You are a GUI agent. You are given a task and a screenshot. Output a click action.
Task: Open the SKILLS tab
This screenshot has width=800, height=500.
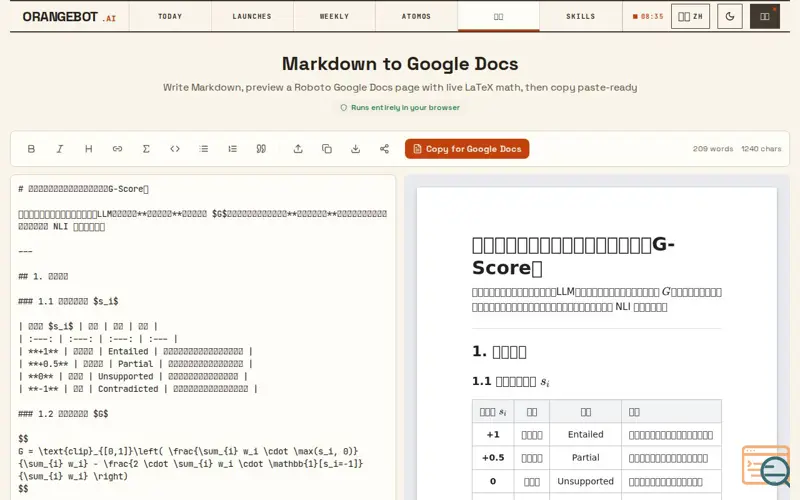581,16
